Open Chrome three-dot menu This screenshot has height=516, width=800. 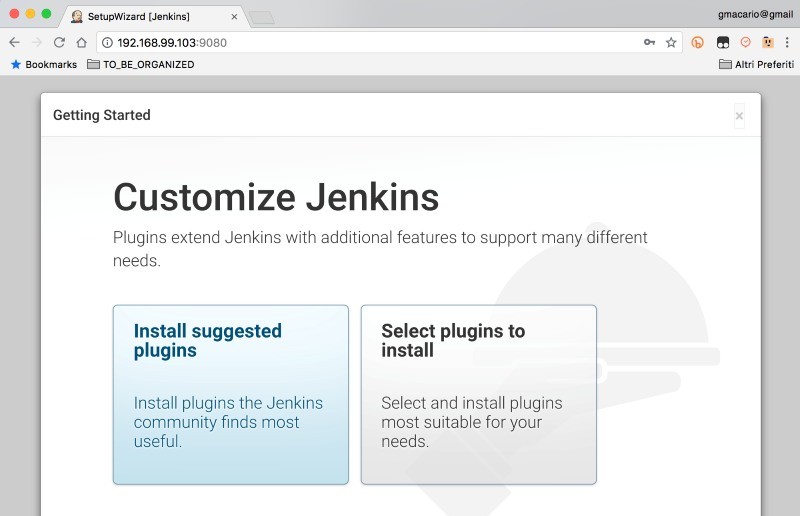click(x=787, y=42)
